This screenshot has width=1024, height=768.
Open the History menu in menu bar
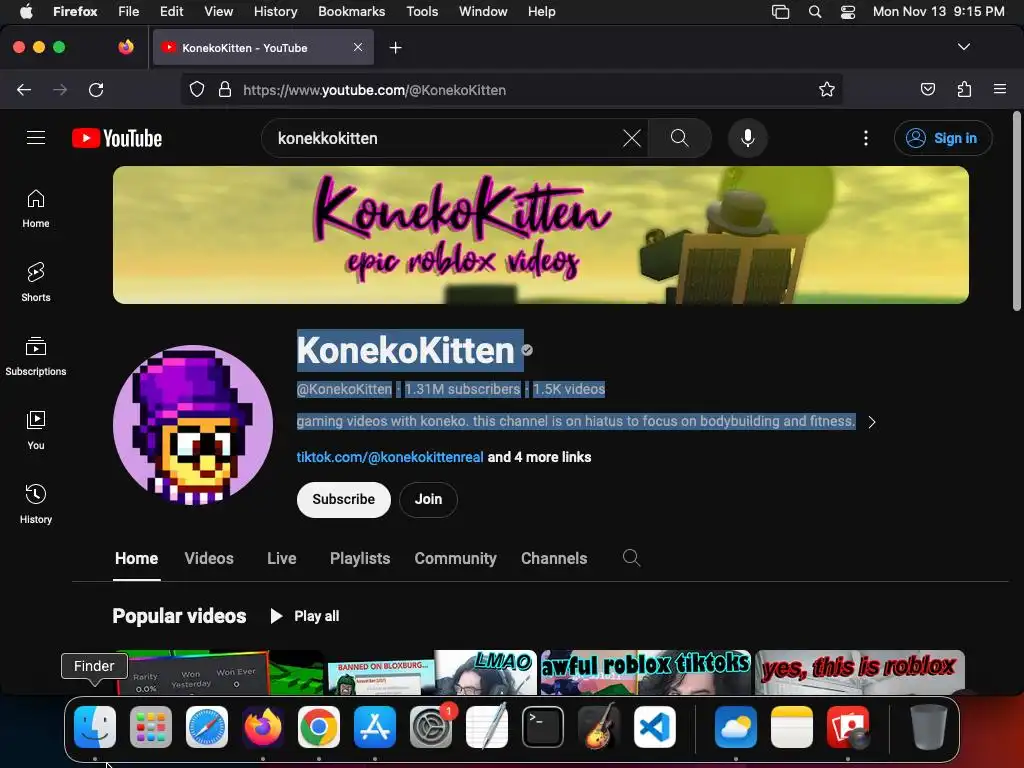pos(275,11)
